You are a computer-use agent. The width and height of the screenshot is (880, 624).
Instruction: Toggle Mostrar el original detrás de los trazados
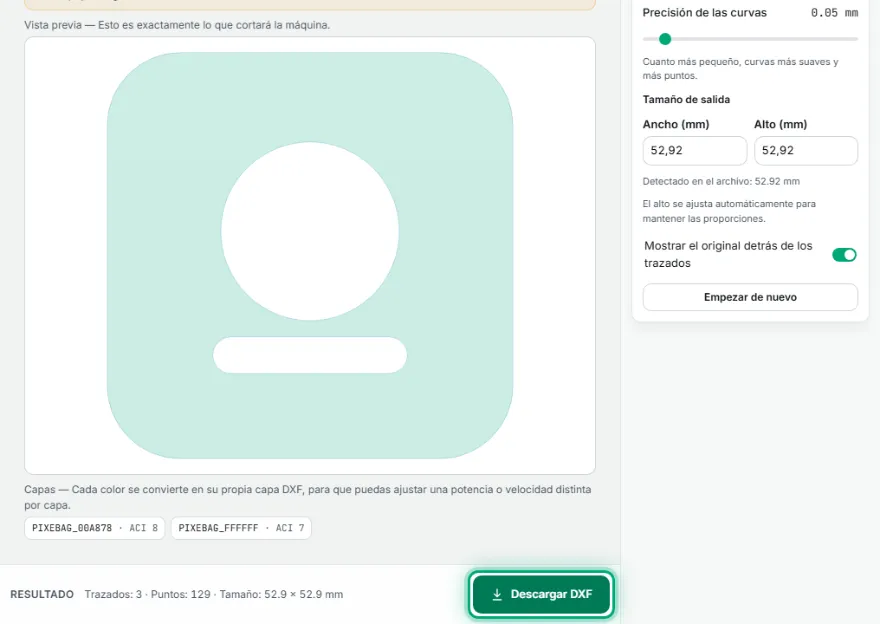(x=844, y=255)
